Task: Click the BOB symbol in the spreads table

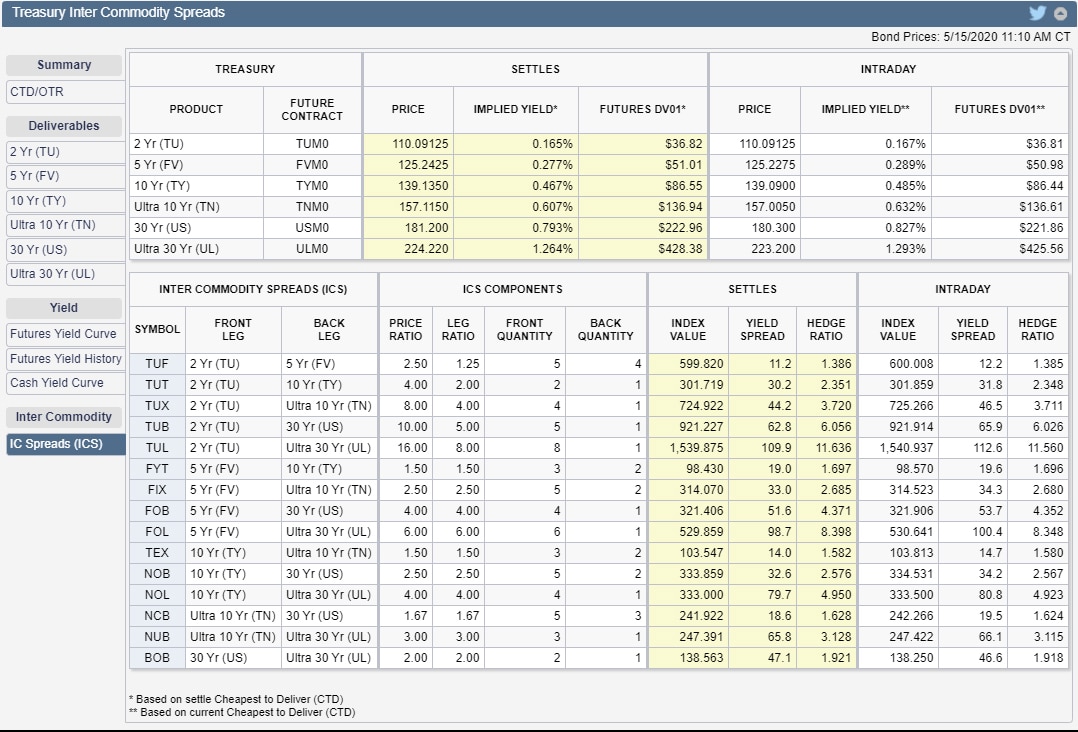Action: click(x=157, y=658)
